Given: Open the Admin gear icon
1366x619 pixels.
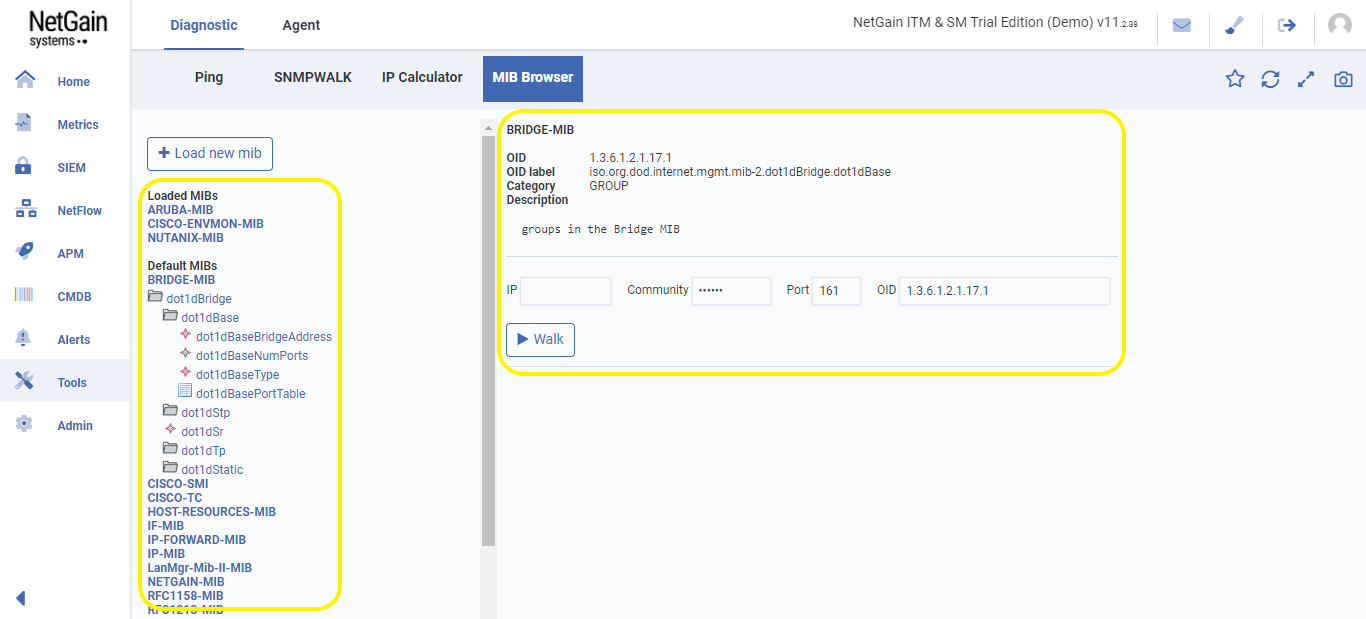Looking at the screenshot, I should point(25,424).
